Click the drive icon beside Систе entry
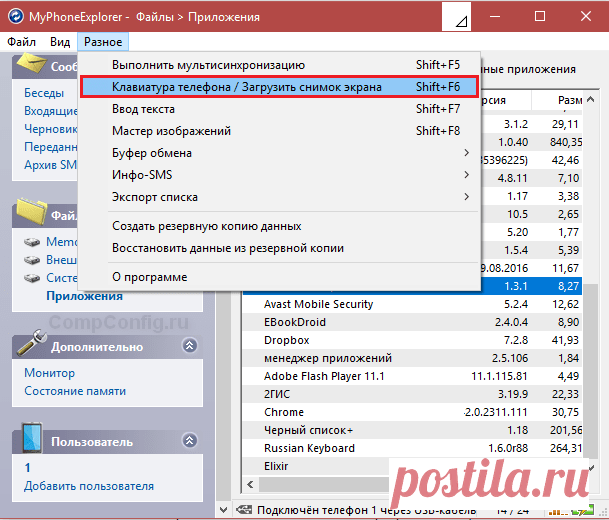This screenshot has width=609, height=520. coord(32,278)
